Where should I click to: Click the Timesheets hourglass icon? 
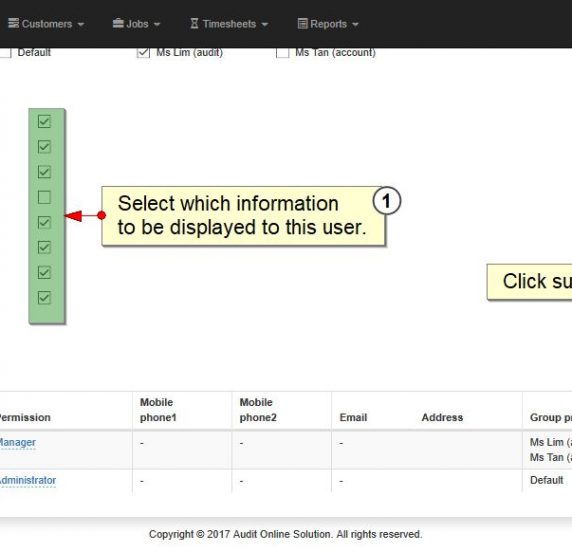[x=194, y=24]
